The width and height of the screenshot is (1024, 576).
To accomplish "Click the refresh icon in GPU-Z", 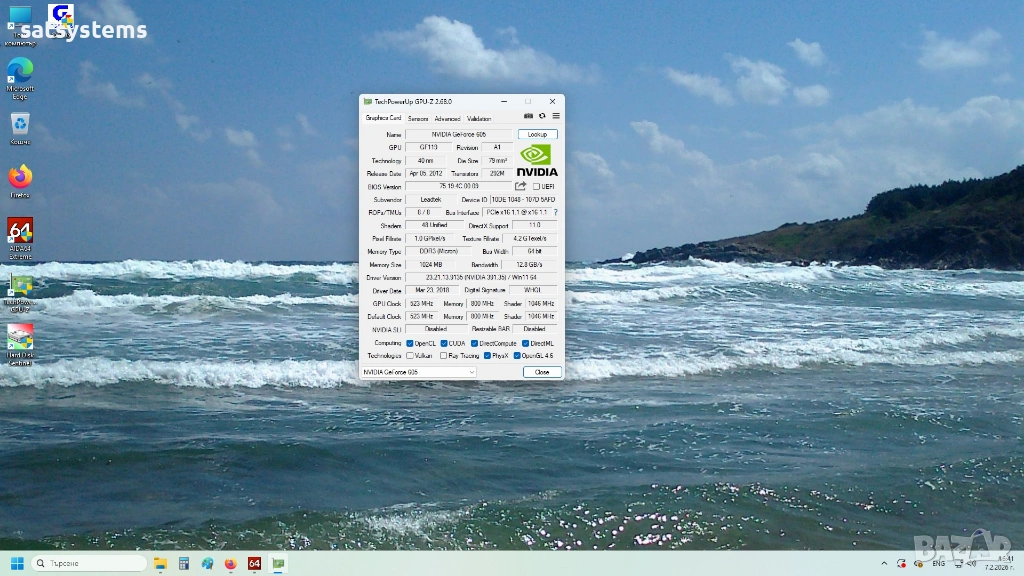I will tap(542, 116).
